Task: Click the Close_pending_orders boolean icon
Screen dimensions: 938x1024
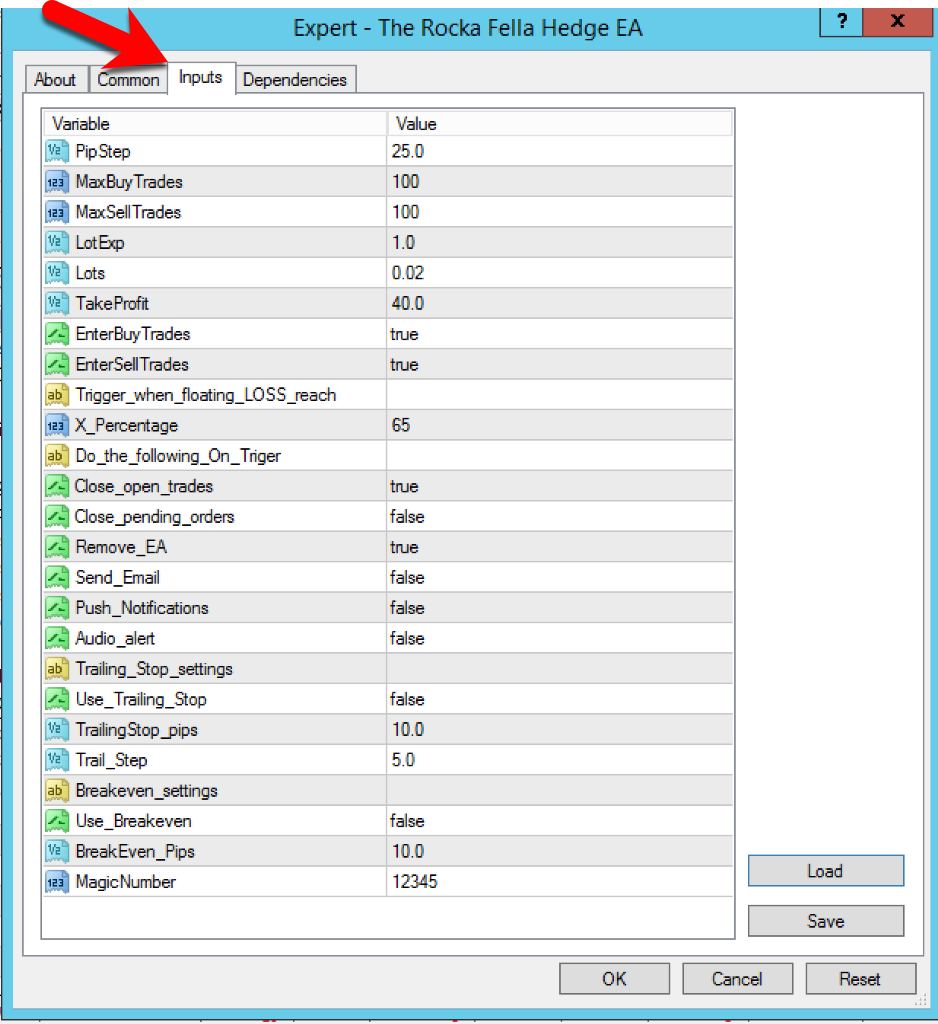Action: [x=57, y=517]
